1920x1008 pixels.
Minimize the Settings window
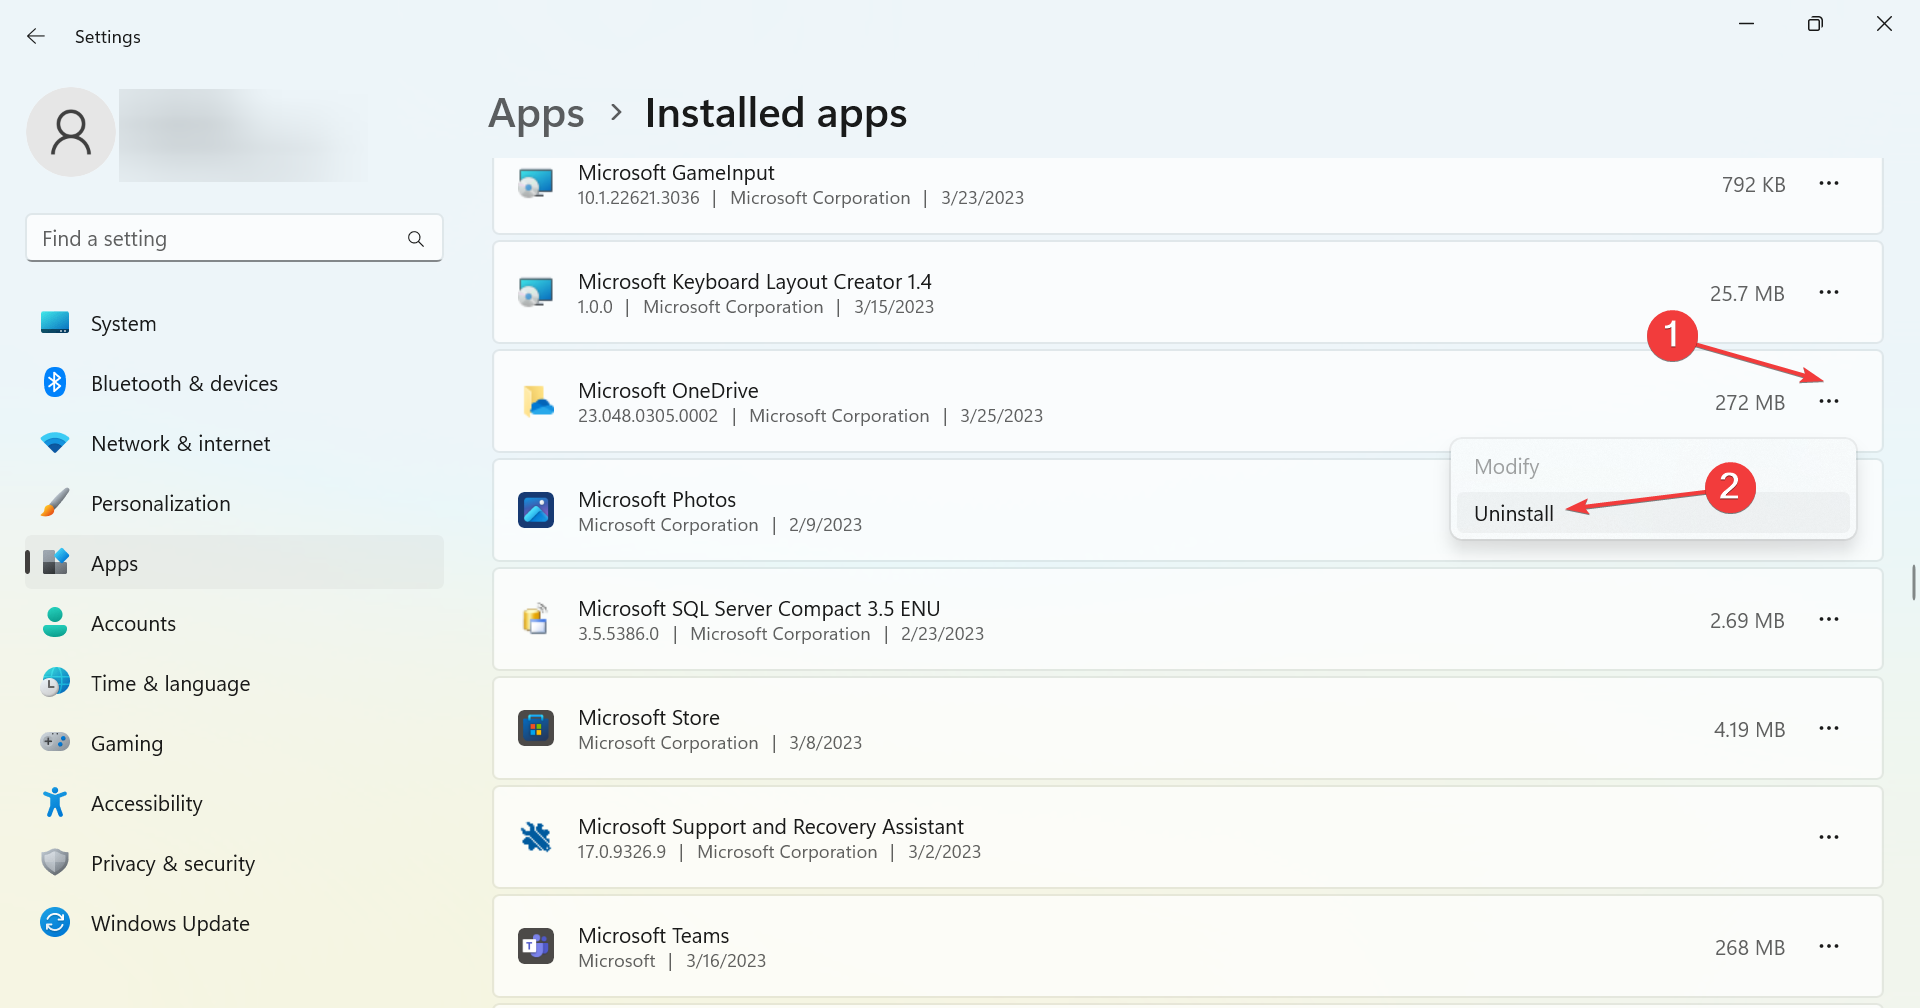[1747, 24]
